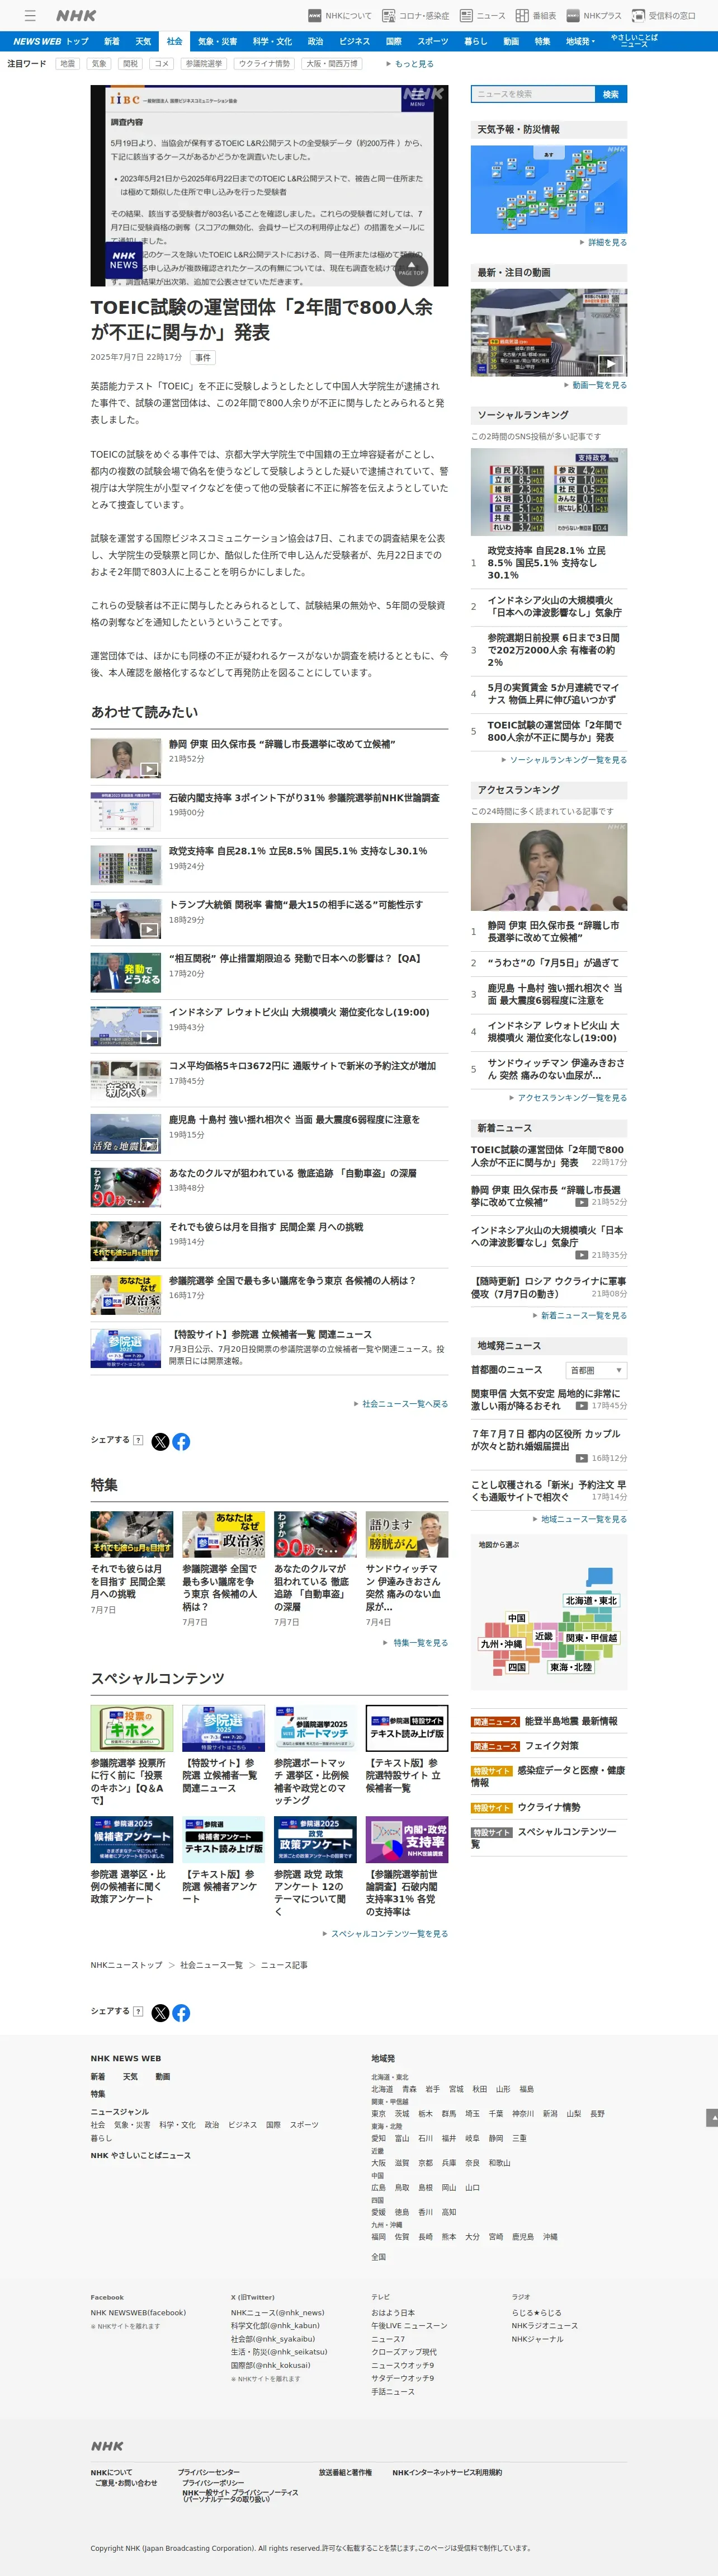The width and height of the screenshot is (718, 2576).
Task: Click the ニュースを検索 input field
Action: [533, 94]
